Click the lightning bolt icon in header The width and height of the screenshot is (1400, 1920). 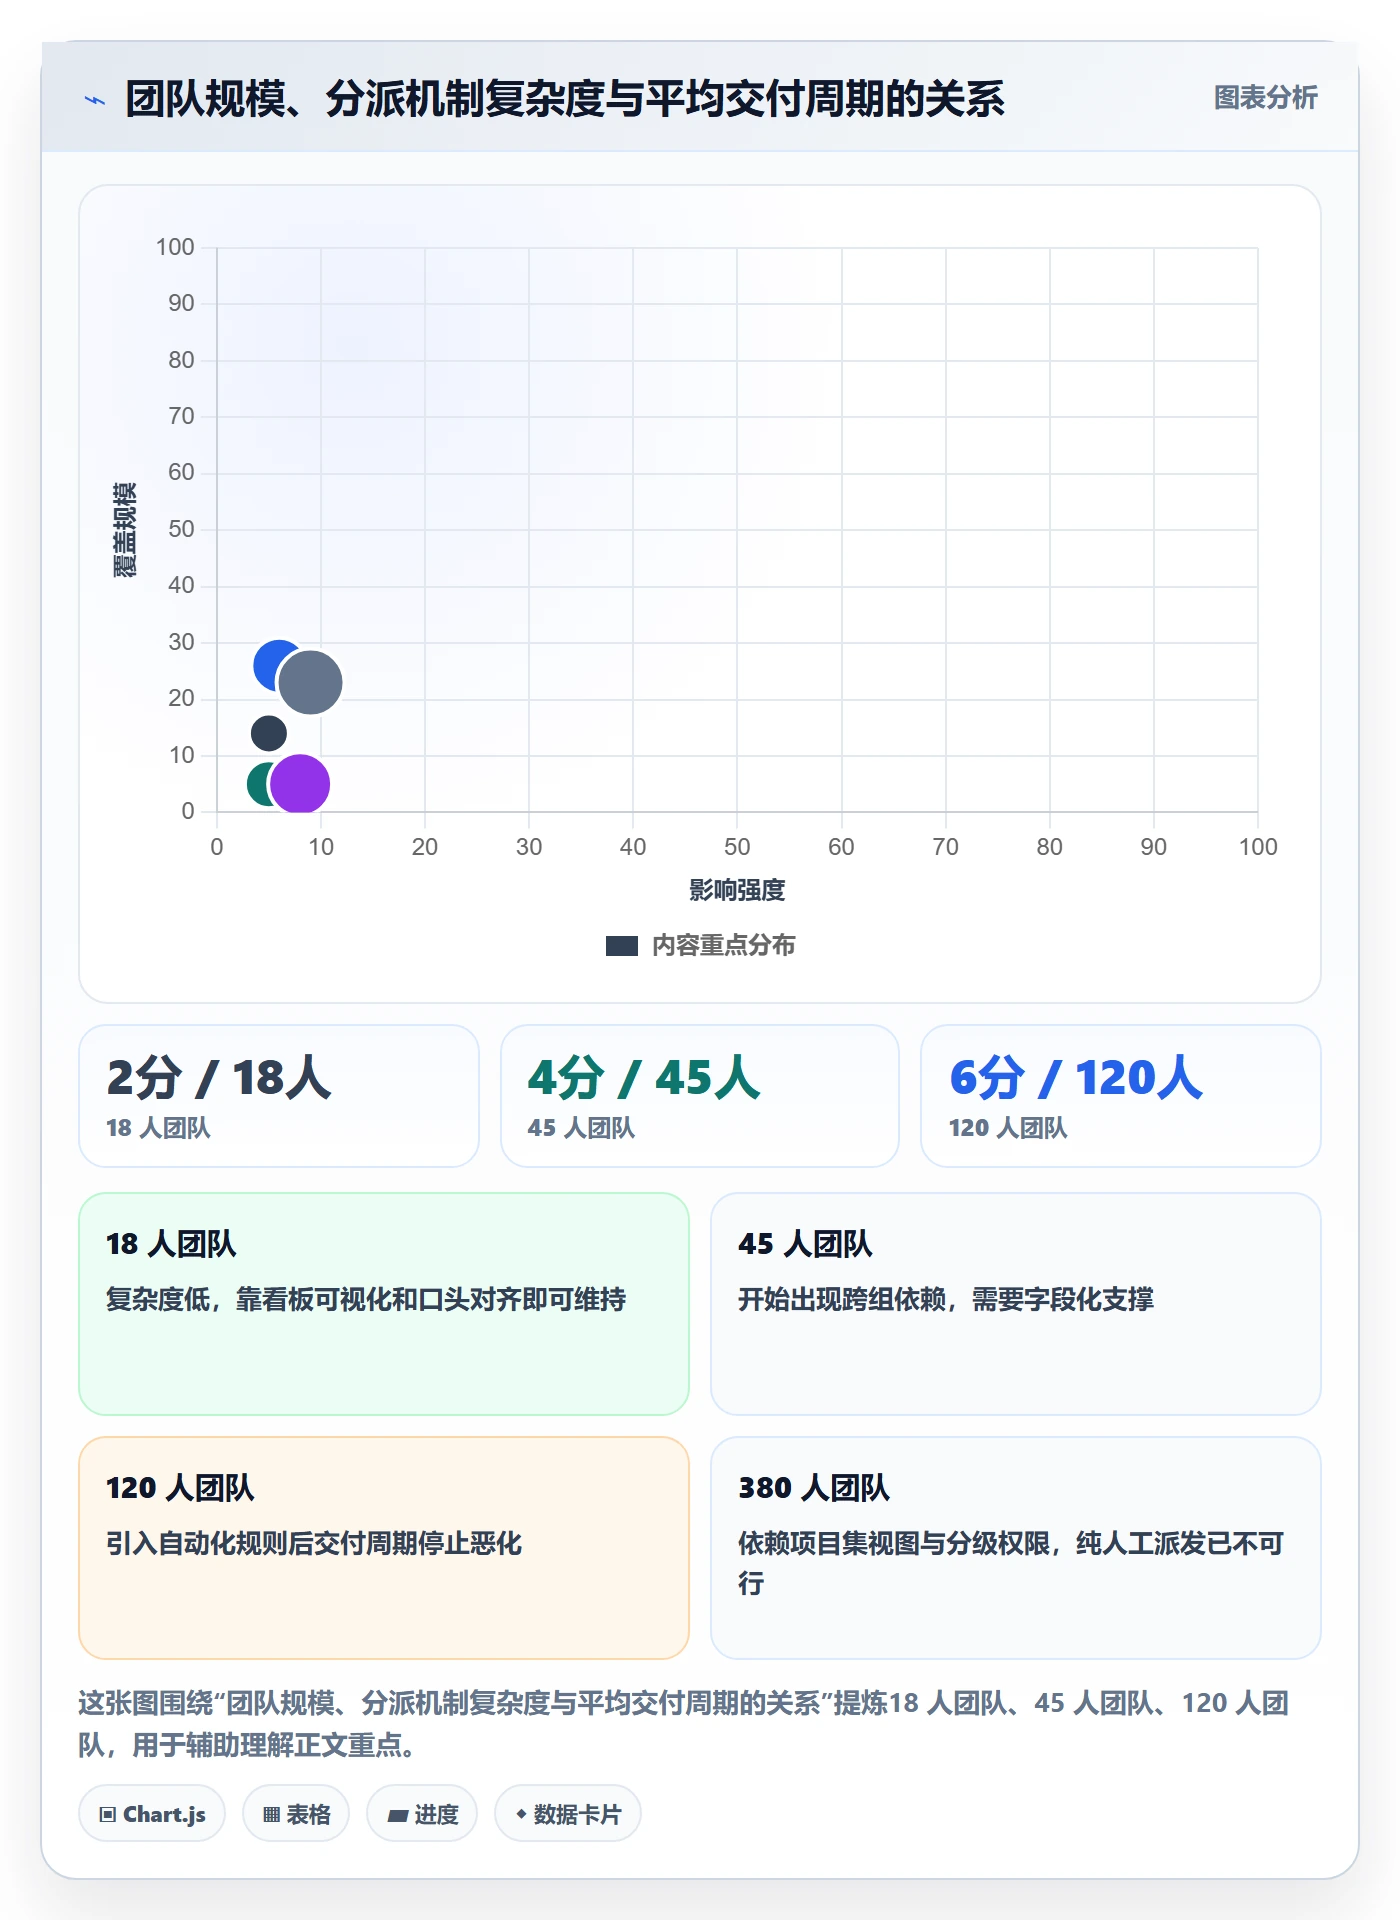(x=95, y=100)
